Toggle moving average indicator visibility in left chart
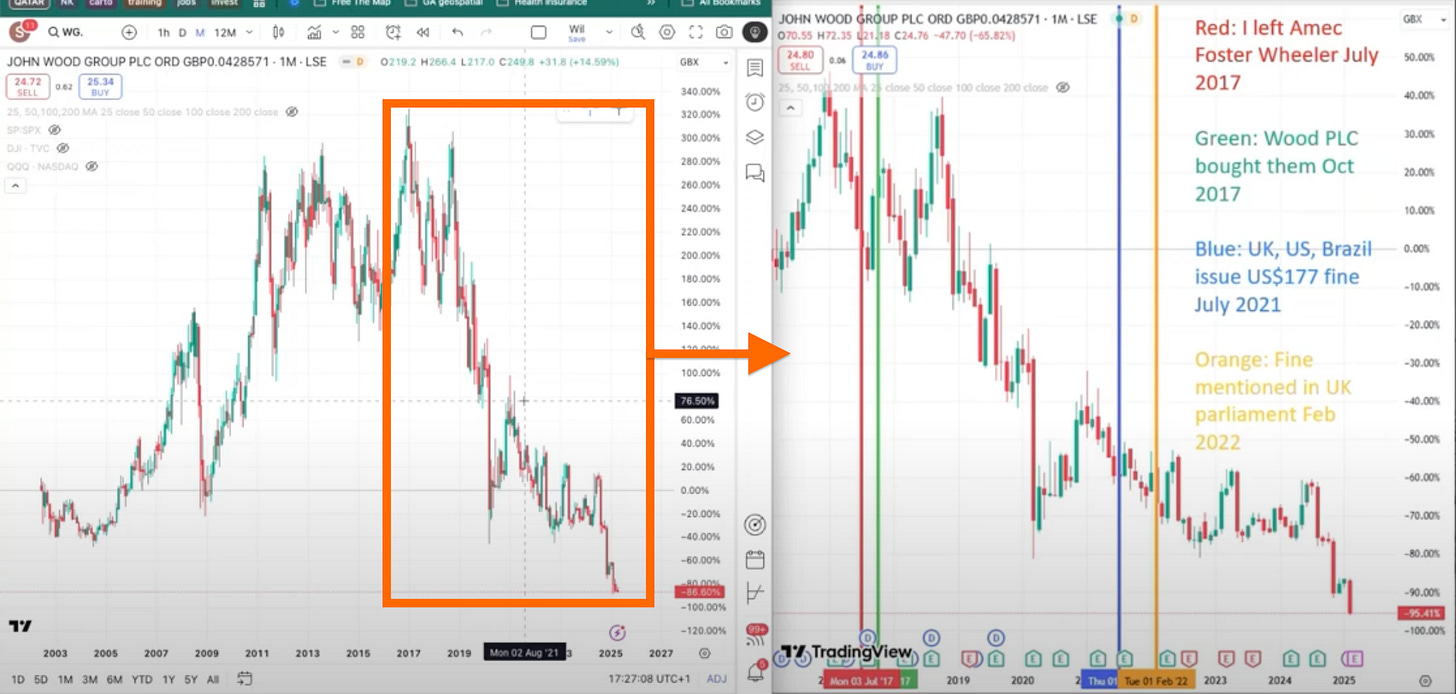This screenshot has height=694, width=1456. [292, 112]
